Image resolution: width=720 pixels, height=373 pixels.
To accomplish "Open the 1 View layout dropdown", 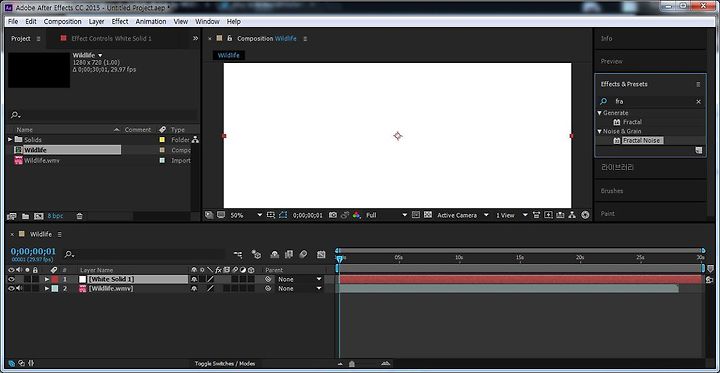I will tap(512, 215).
